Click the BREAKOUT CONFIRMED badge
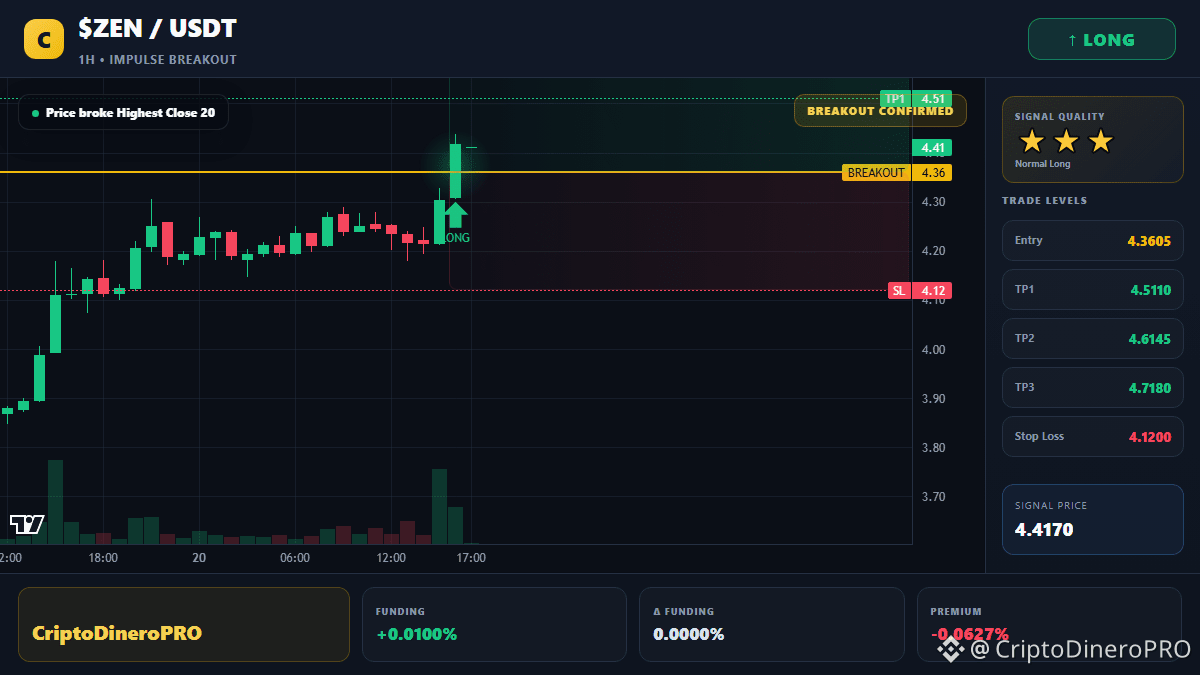1200x675 pixels. (x=880, y=111)
